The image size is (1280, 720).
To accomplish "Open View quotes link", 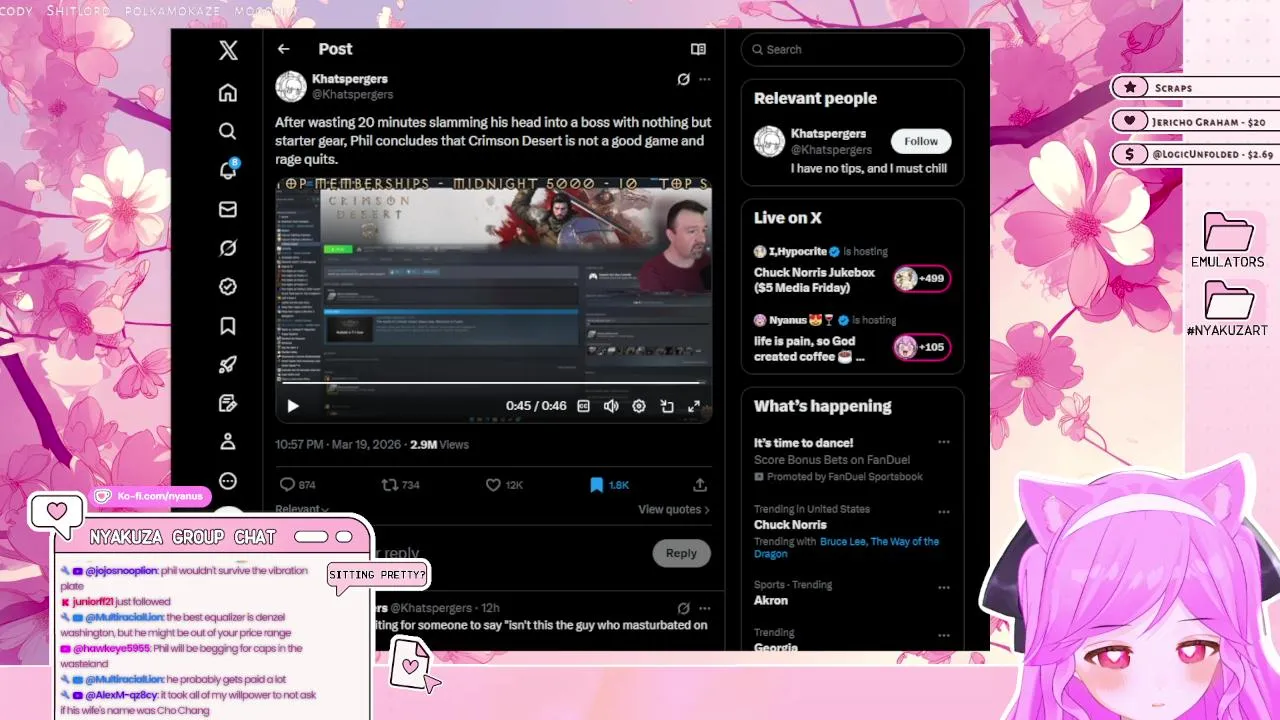I will pyautogui.click(x=674, y=509).
